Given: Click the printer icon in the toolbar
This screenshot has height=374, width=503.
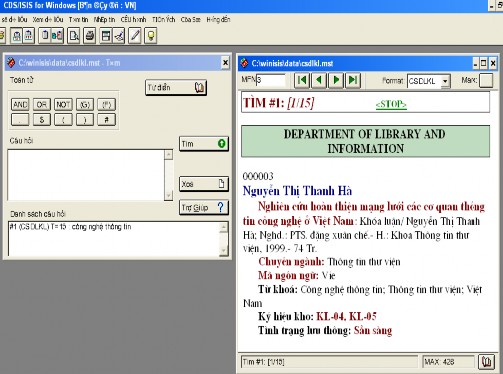Looking at the screenshot, I should coord(89,36).
